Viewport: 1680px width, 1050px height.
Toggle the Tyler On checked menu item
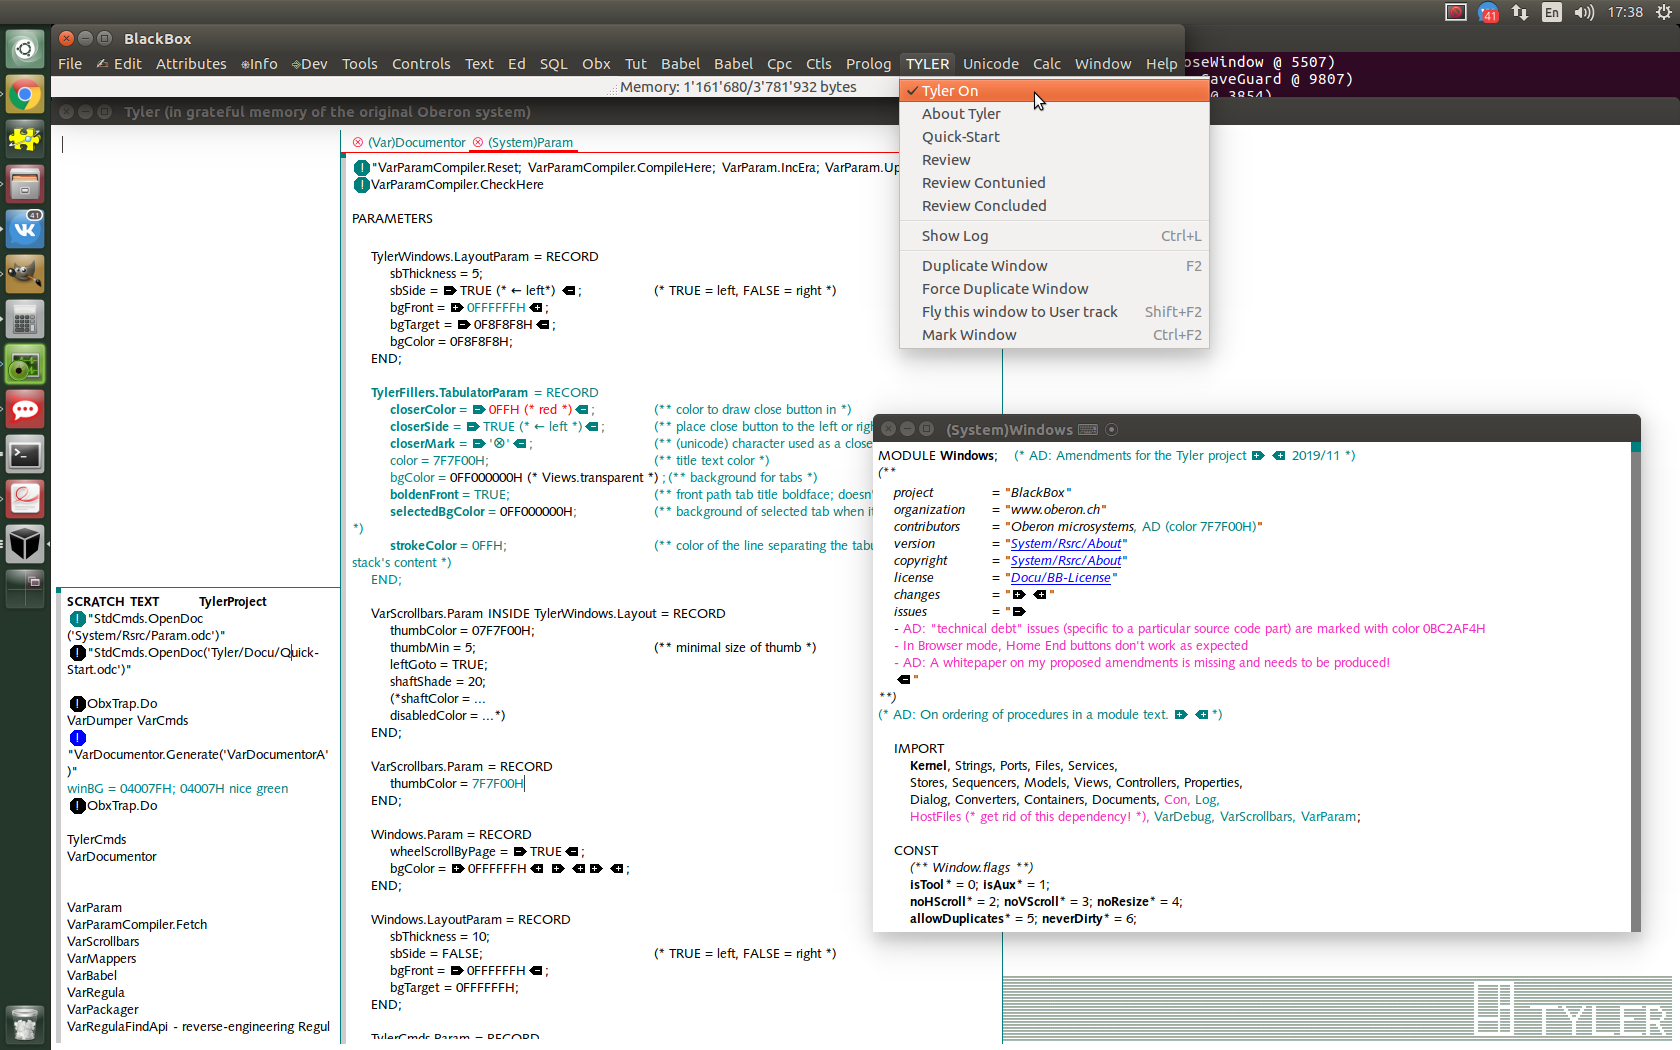pyautogui.click(x=950, y=91)
